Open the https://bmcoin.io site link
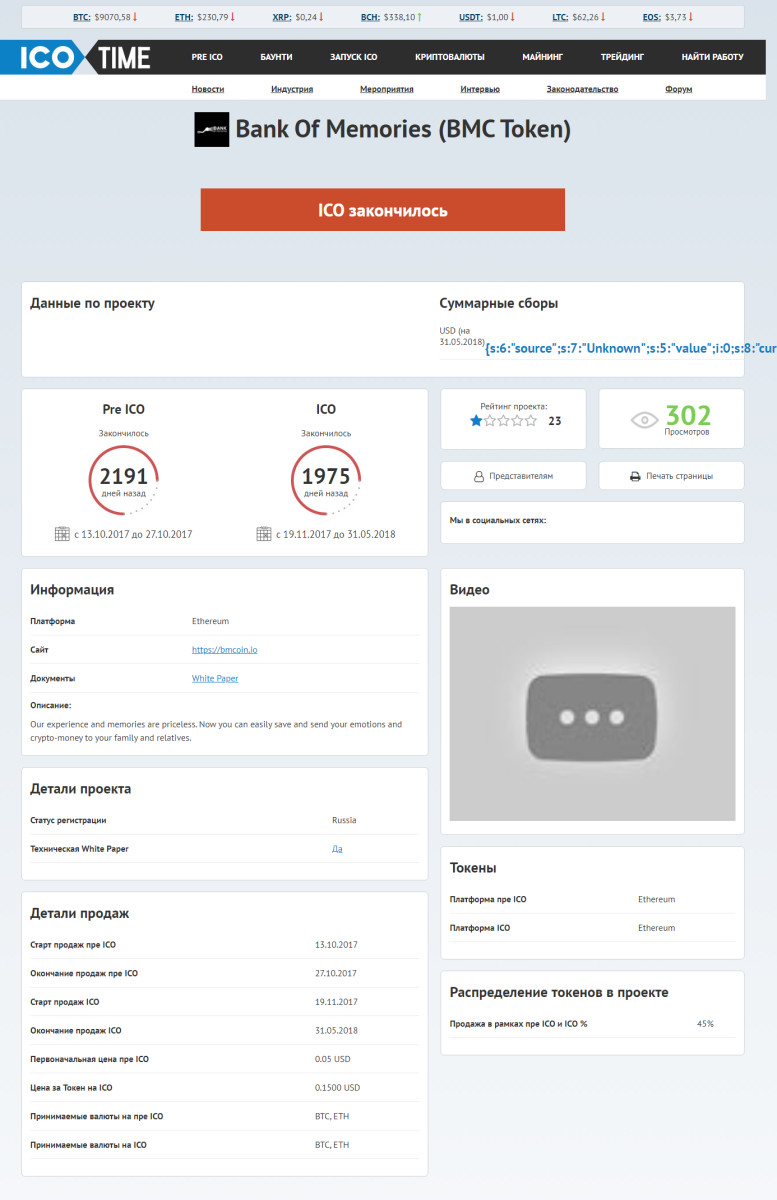 point(225,650)
